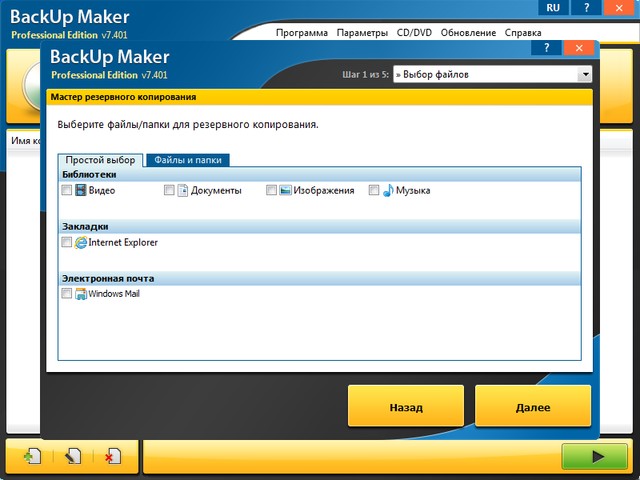Screen dimensions: 640x480
Task: Switch to the Файлы и папки tab
Action: tap(188, 160)
